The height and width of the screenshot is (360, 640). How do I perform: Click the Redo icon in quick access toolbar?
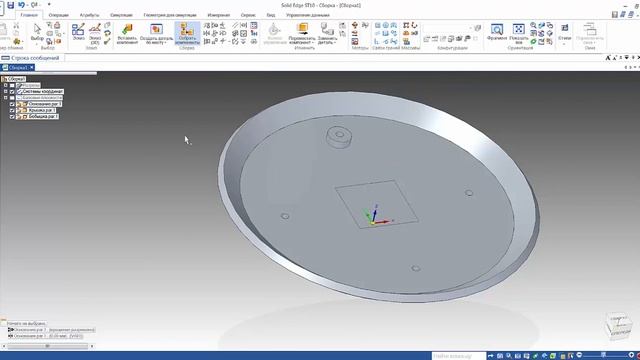pos(34,5)
